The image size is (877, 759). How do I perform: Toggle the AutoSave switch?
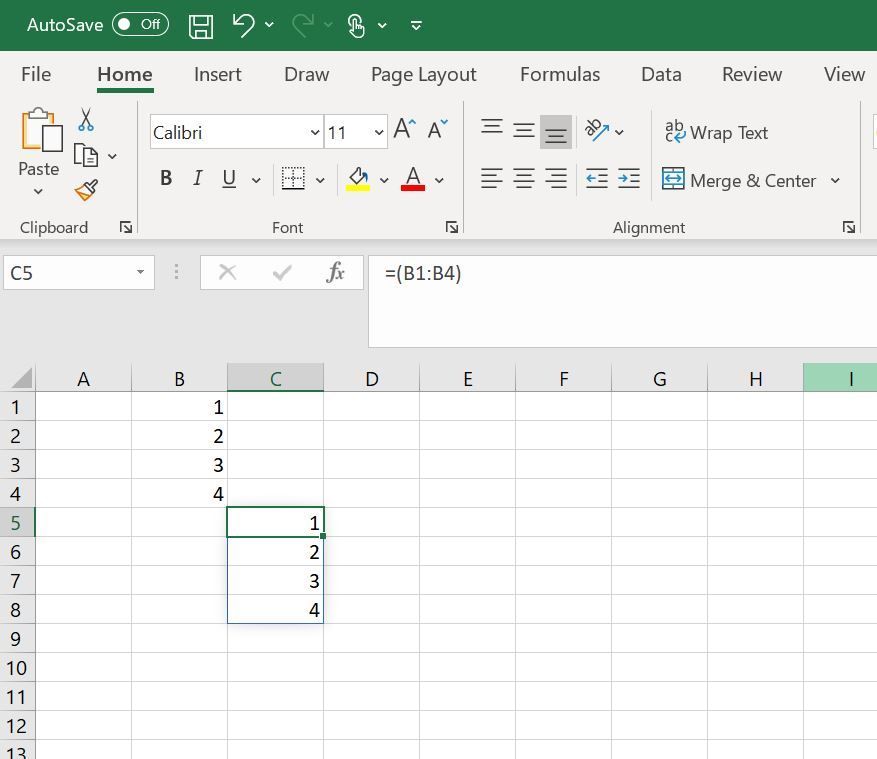[x=140, y=25]
